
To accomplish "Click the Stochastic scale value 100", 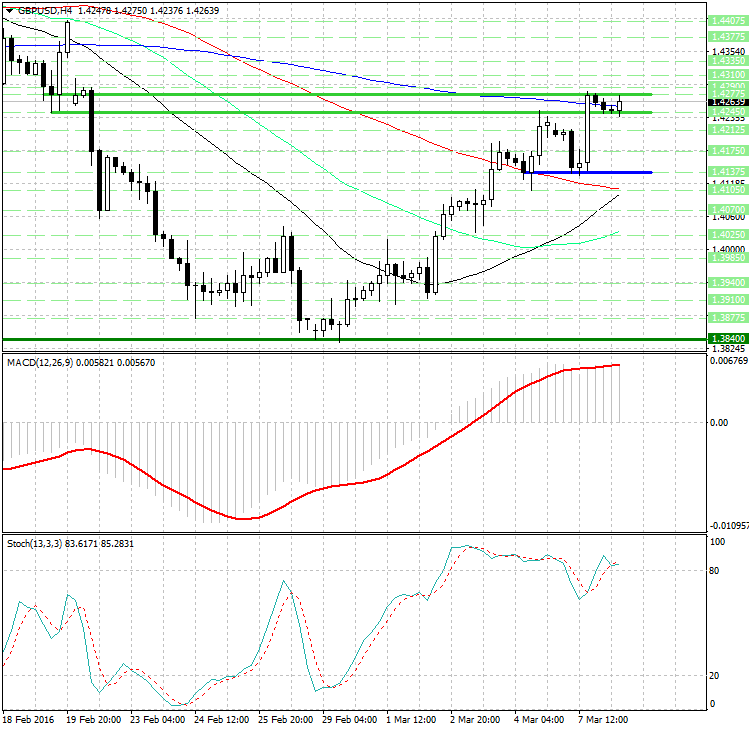I will pyautogui.click(x=718, y=542).
